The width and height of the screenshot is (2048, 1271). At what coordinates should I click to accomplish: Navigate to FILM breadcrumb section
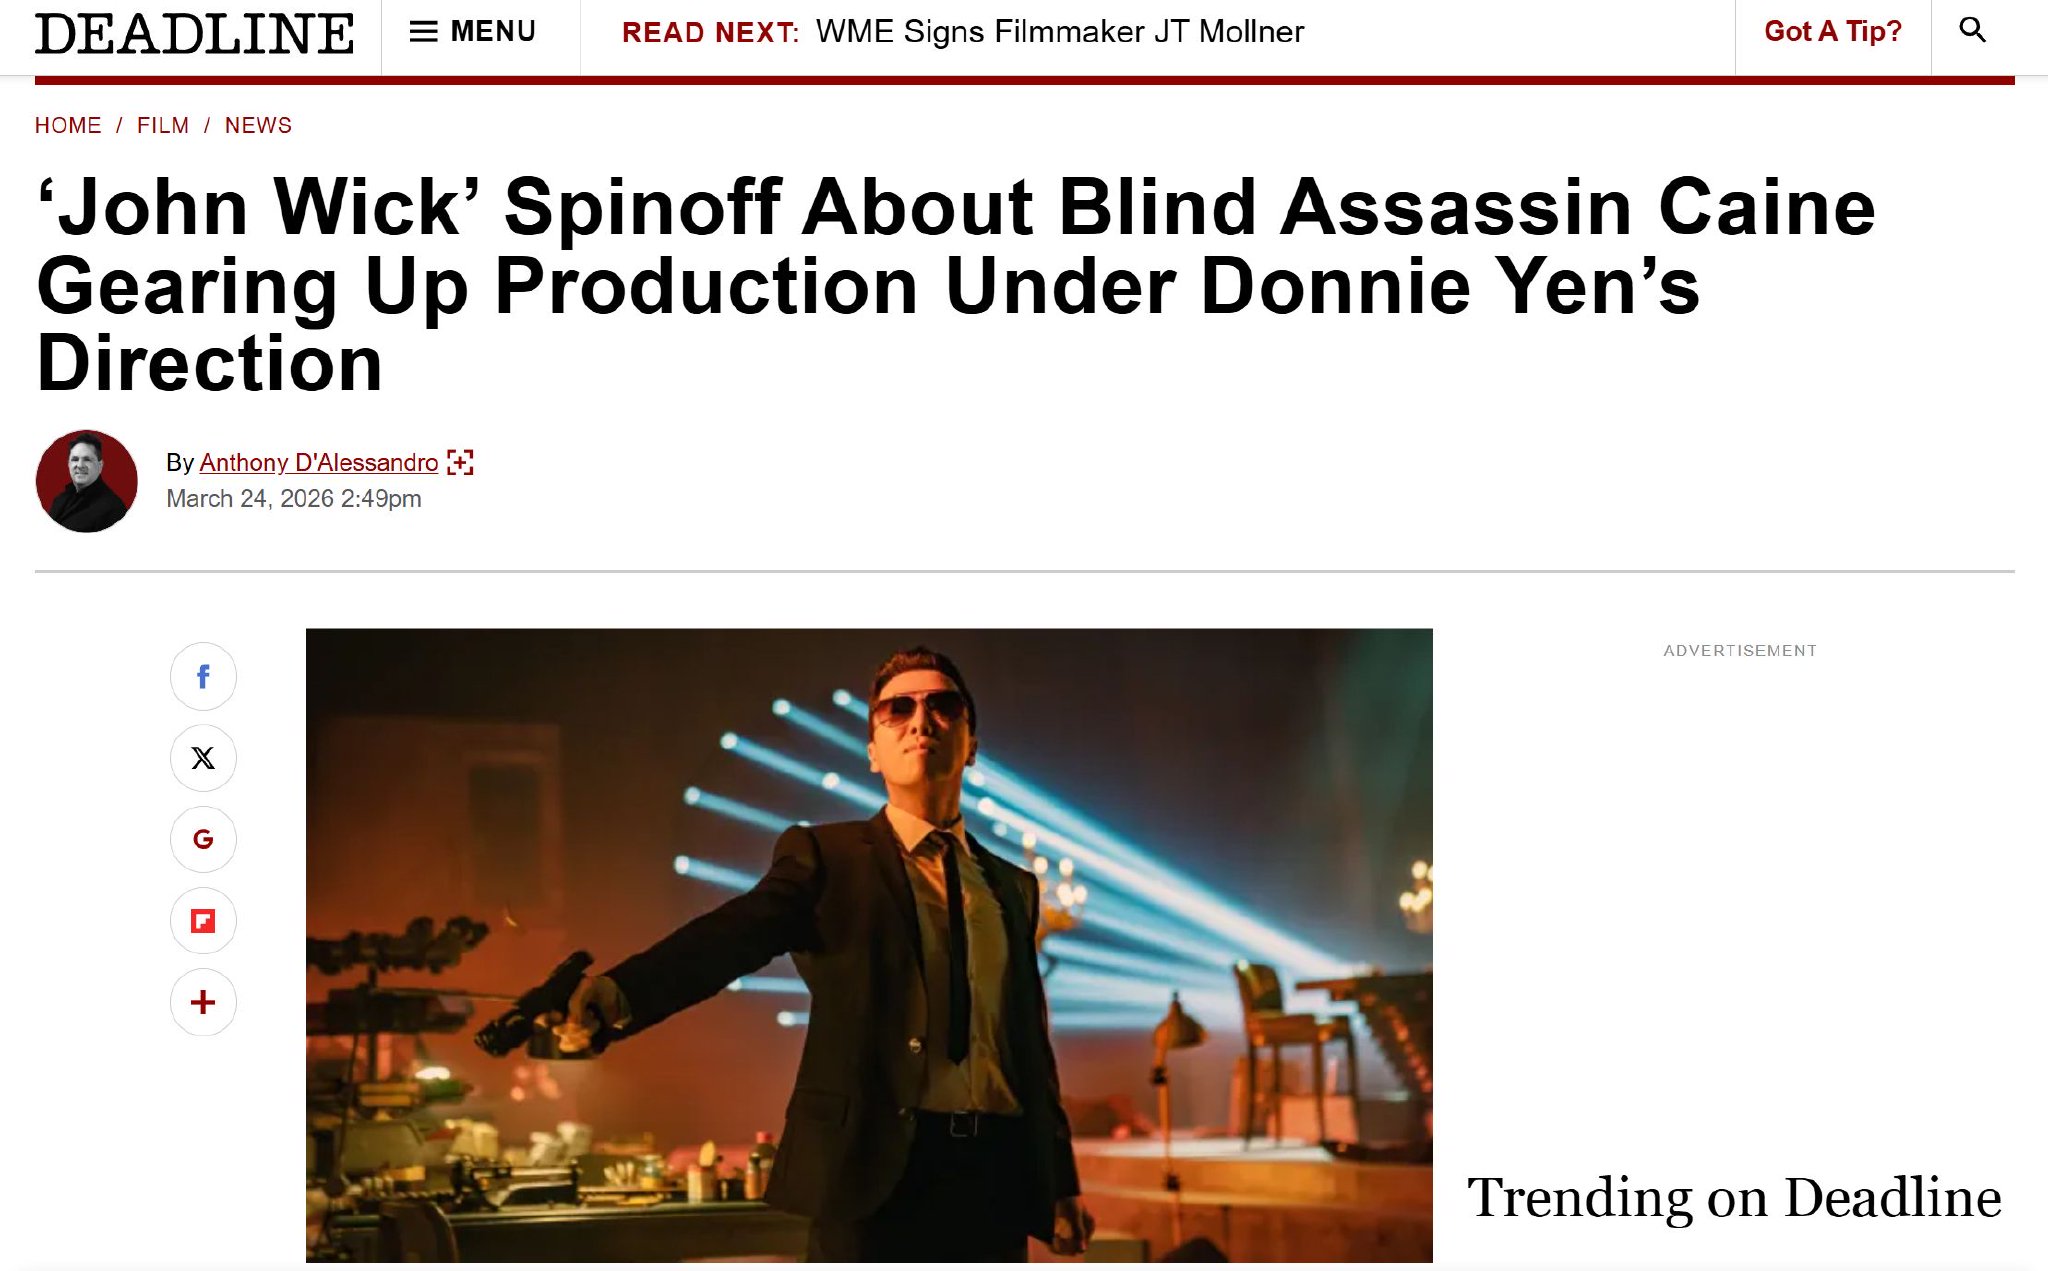(163, 125)
